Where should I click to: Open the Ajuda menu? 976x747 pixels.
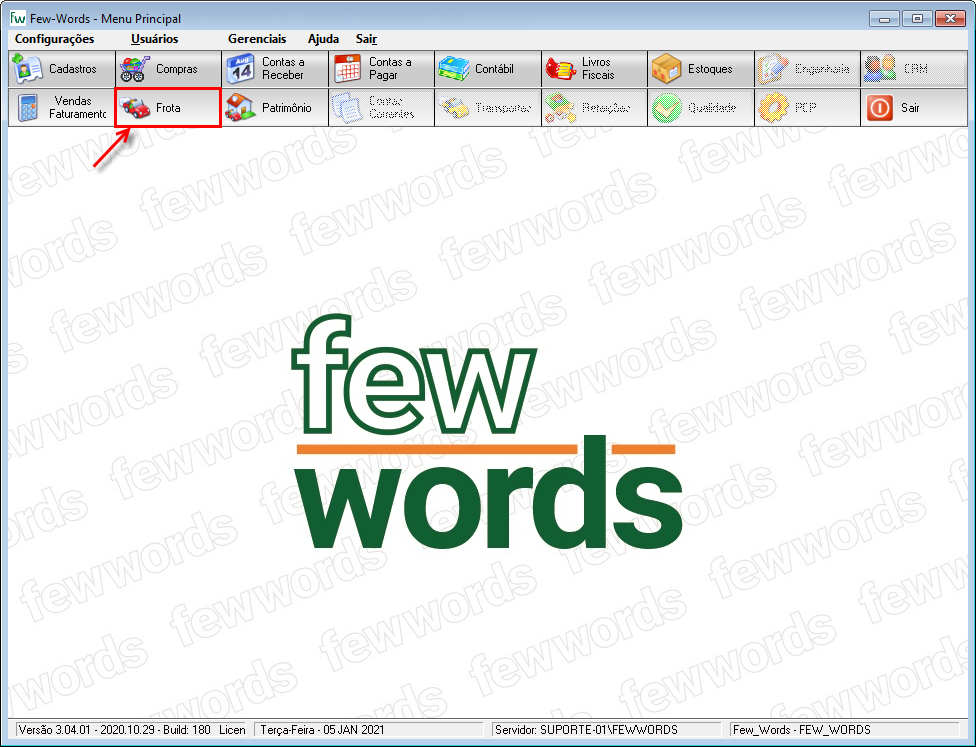click(324, 39)
